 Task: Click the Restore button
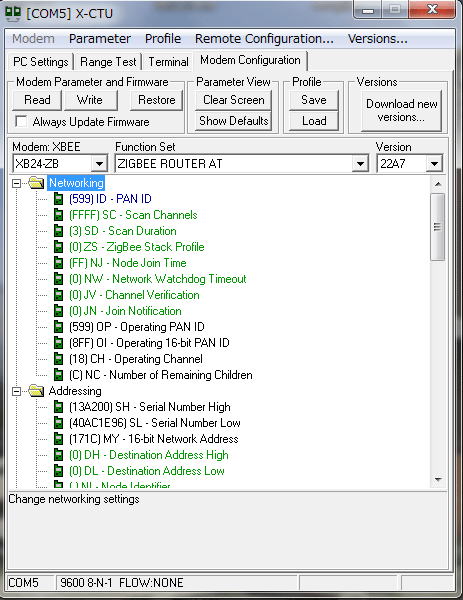(157, 100)
